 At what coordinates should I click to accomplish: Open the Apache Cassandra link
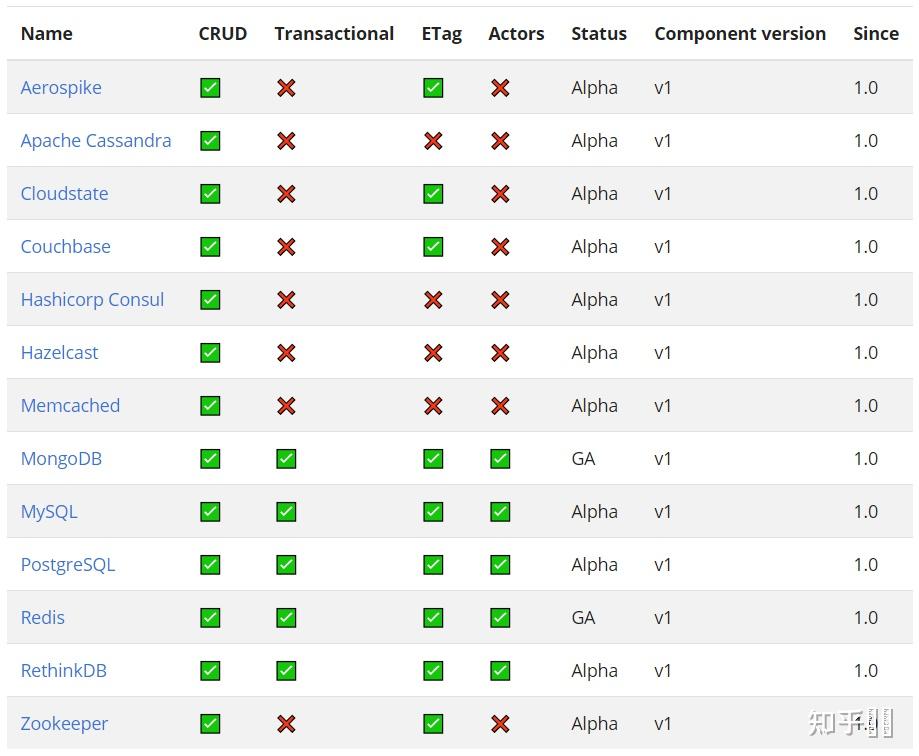pyautogui.click(x=96, y=141)
